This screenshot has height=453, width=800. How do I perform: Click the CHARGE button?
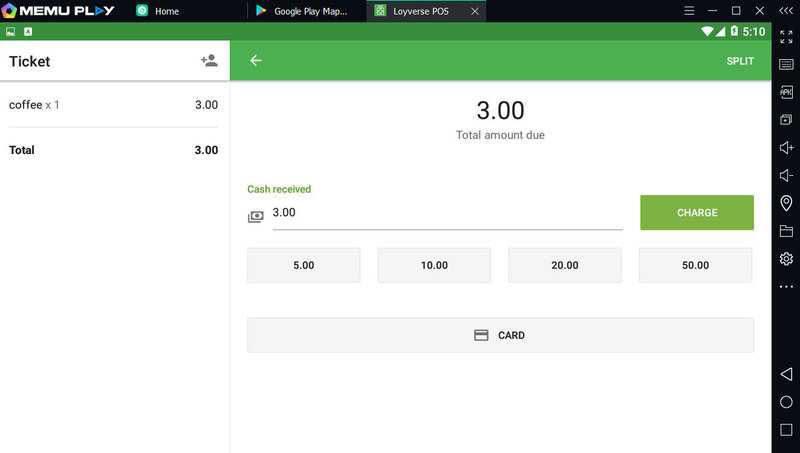(x=696, y=213)
